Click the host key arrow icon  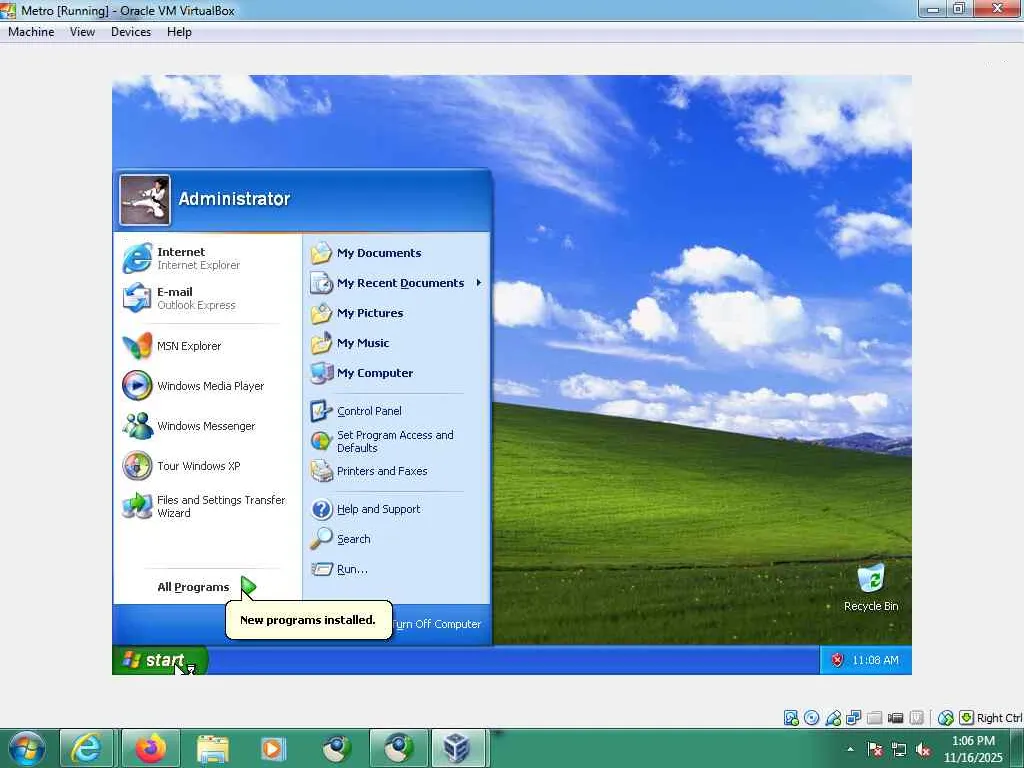click(x=966, y=718)
